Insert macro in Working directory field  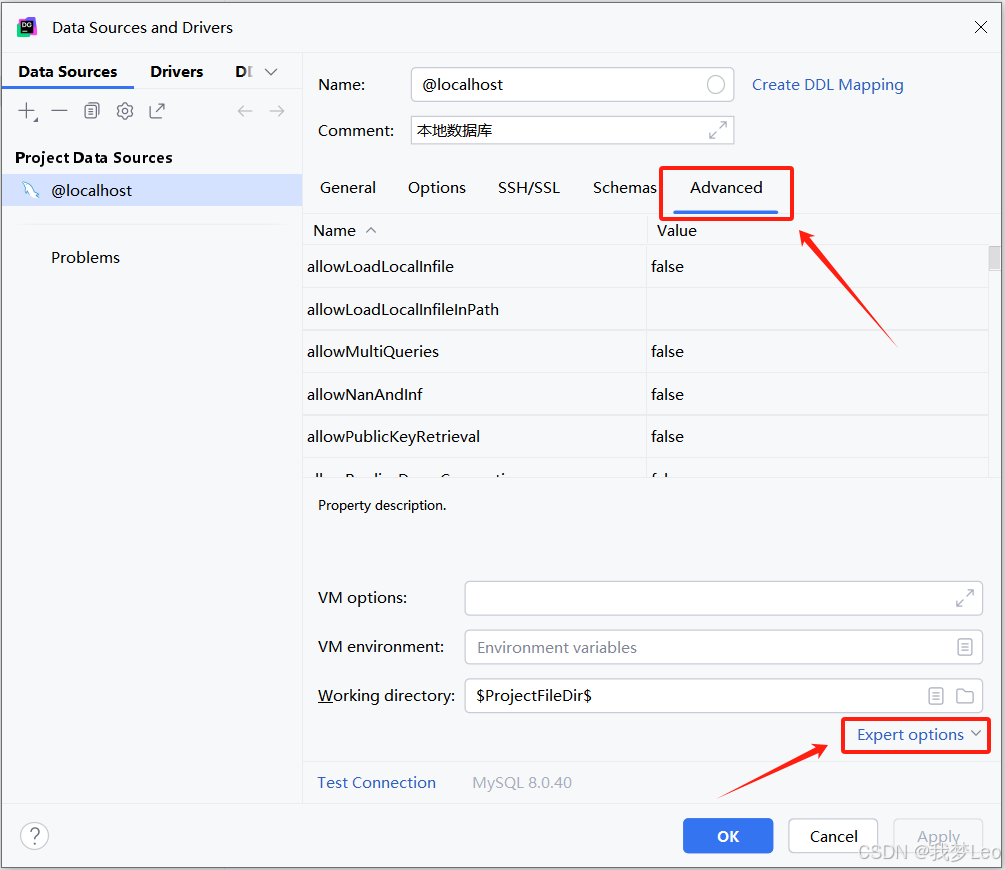[936, 696]
